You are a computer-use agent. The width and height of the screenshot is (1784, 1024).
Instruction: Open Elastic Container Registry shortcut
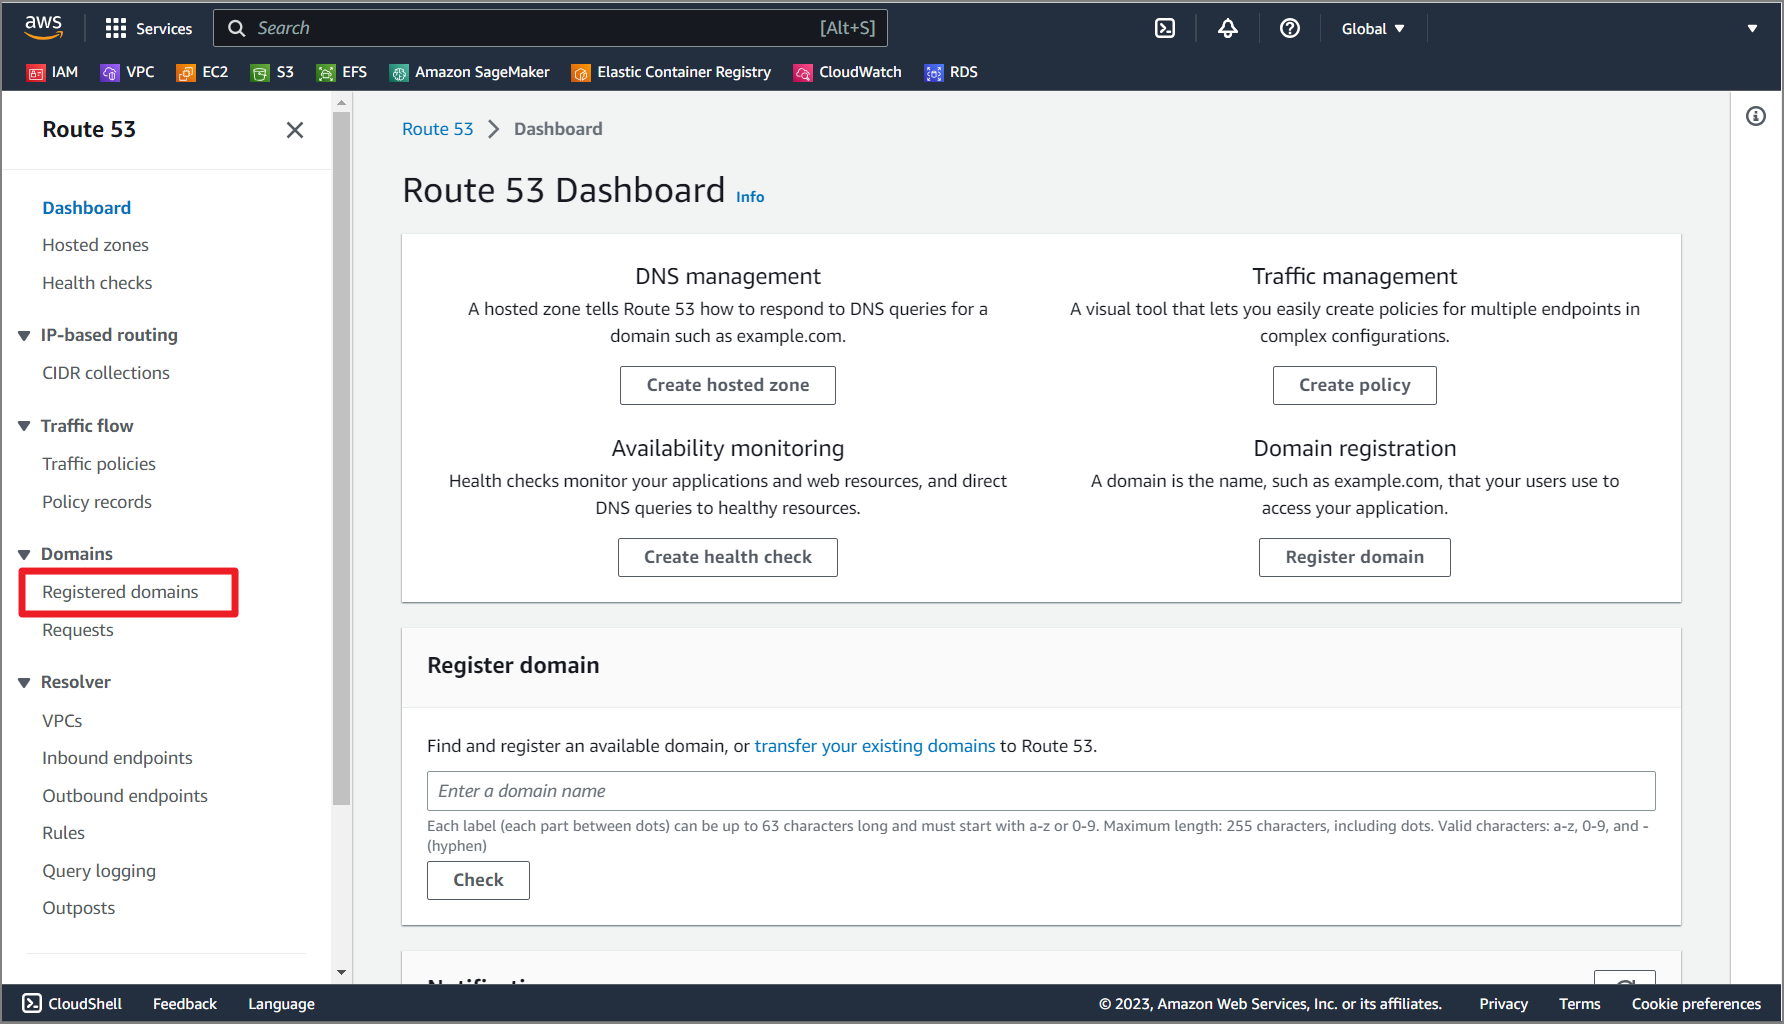point(671,72)
